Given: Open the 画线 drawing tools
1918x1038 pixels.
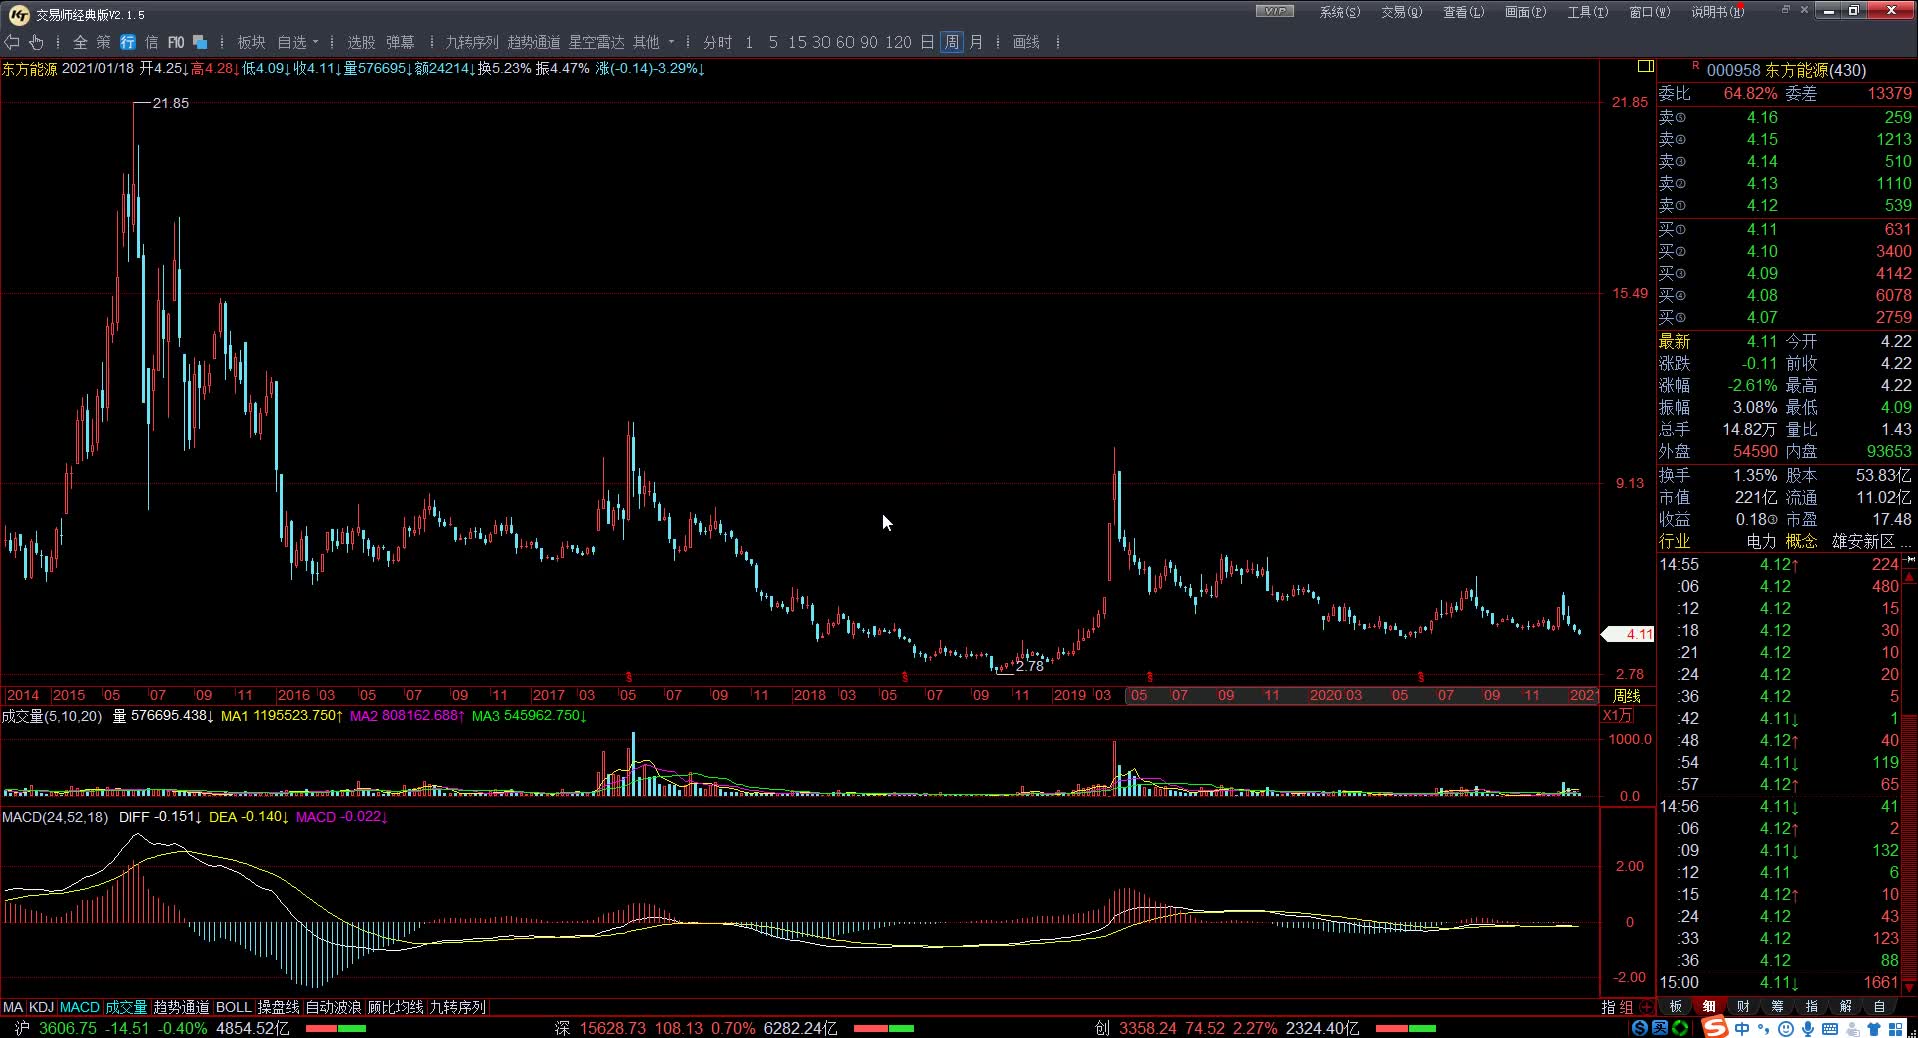Looking at the screenshot, I should coord(1026,42).
